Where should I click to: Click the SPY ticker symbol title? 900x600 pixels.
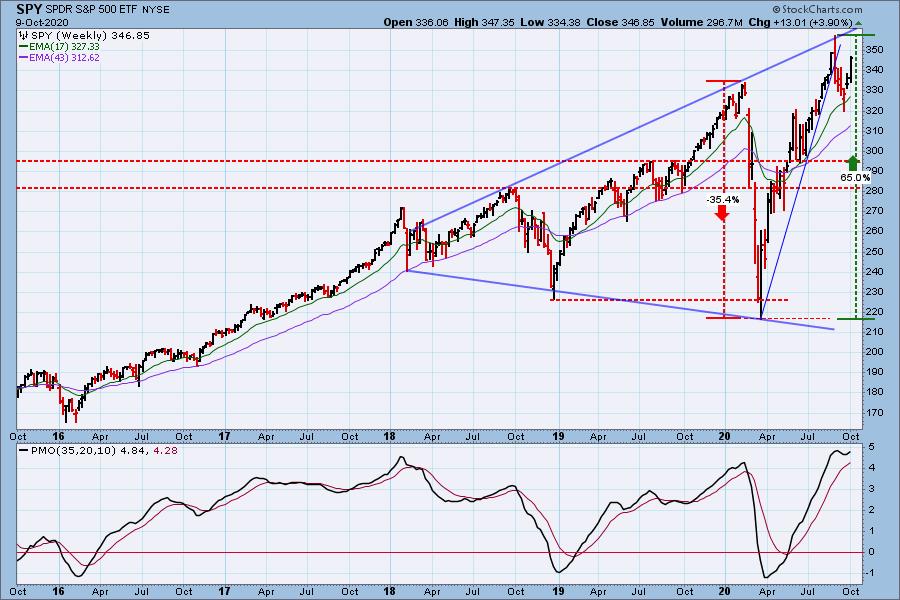click(29, 10)
